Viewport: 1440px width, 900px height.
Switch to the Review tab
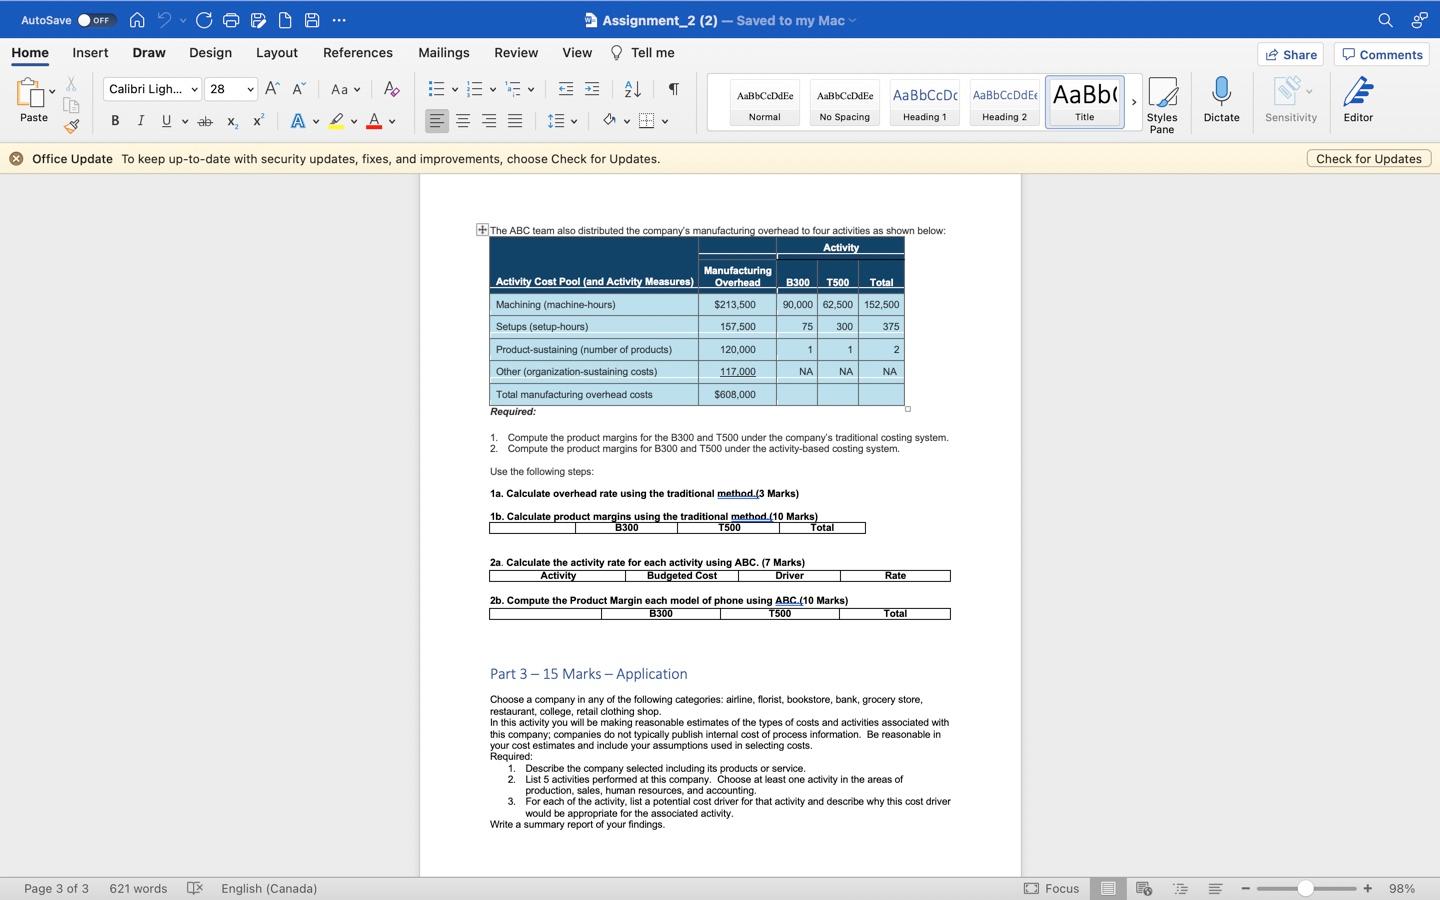(x=515, y=53)
